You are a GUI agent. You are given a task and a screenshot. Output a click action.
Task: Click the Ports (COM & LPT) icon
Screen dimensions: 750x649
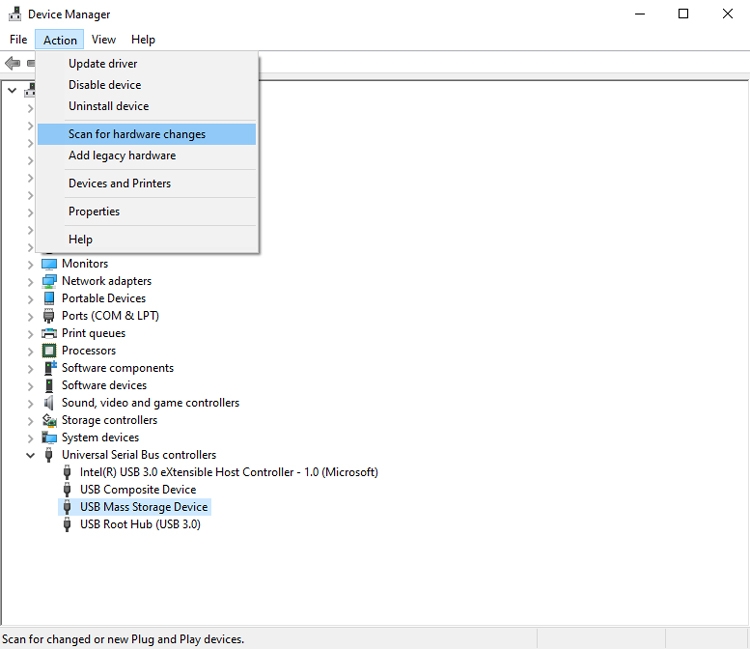[x=49, y=316]
